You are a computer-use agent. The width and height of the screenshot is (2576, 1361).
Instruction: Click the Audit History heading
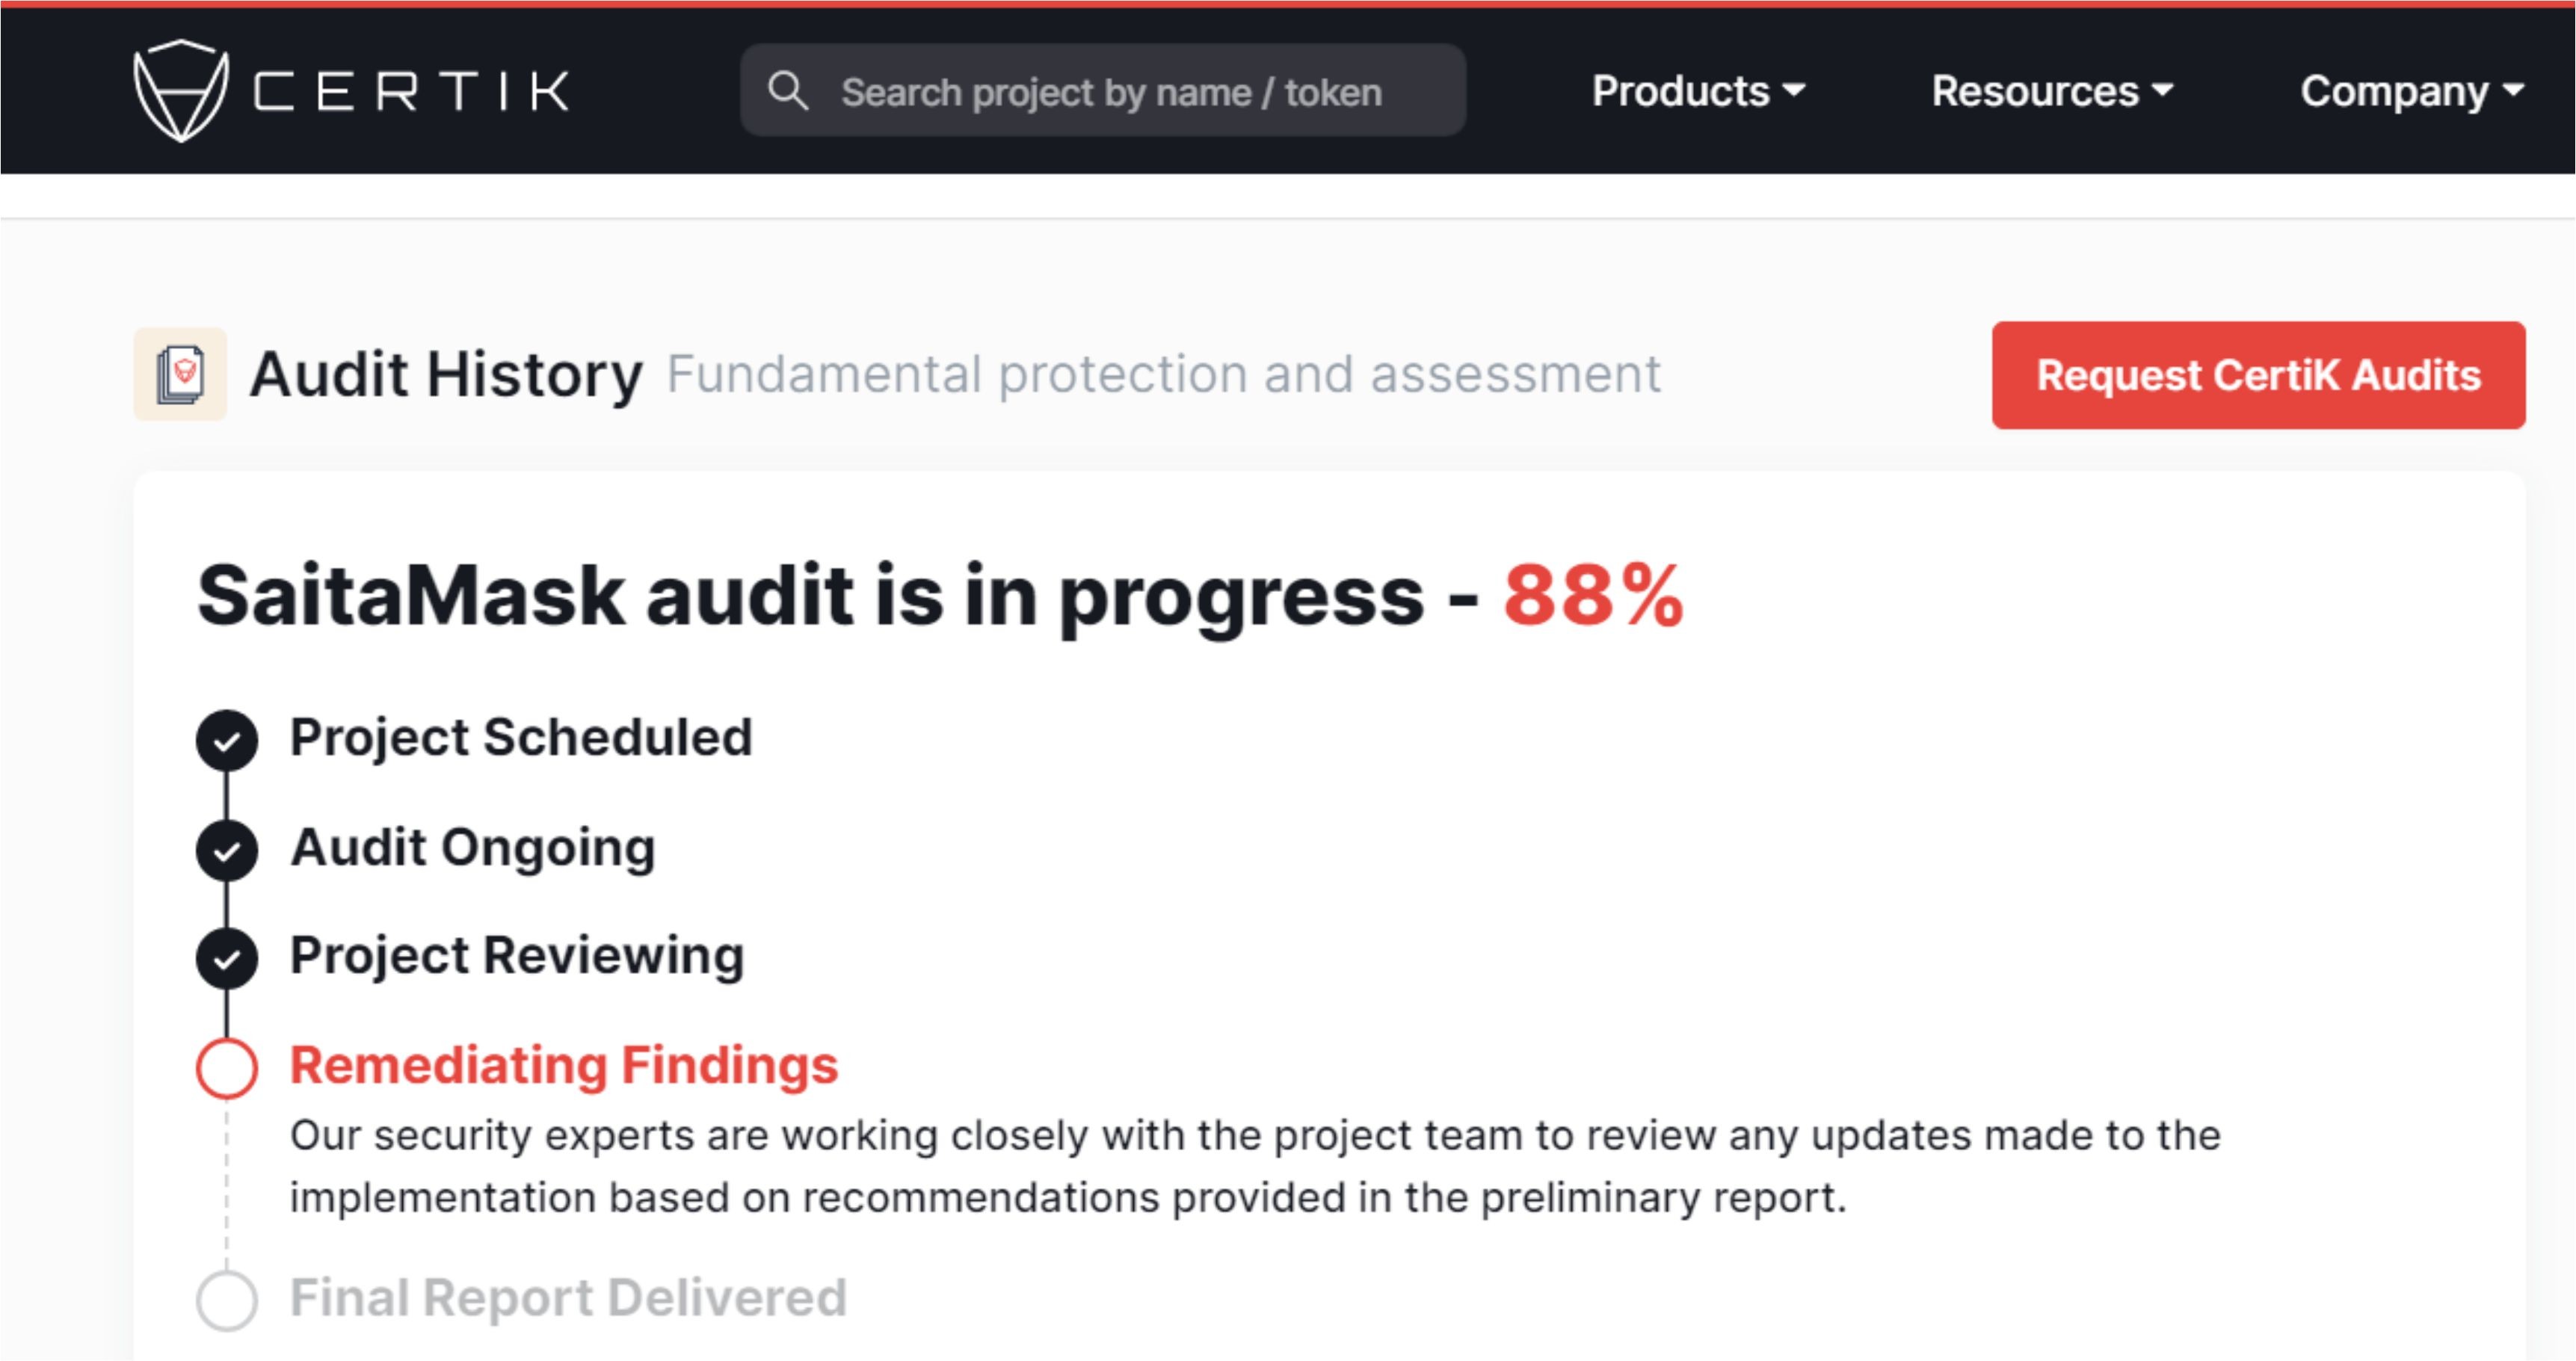coord(446,375)
